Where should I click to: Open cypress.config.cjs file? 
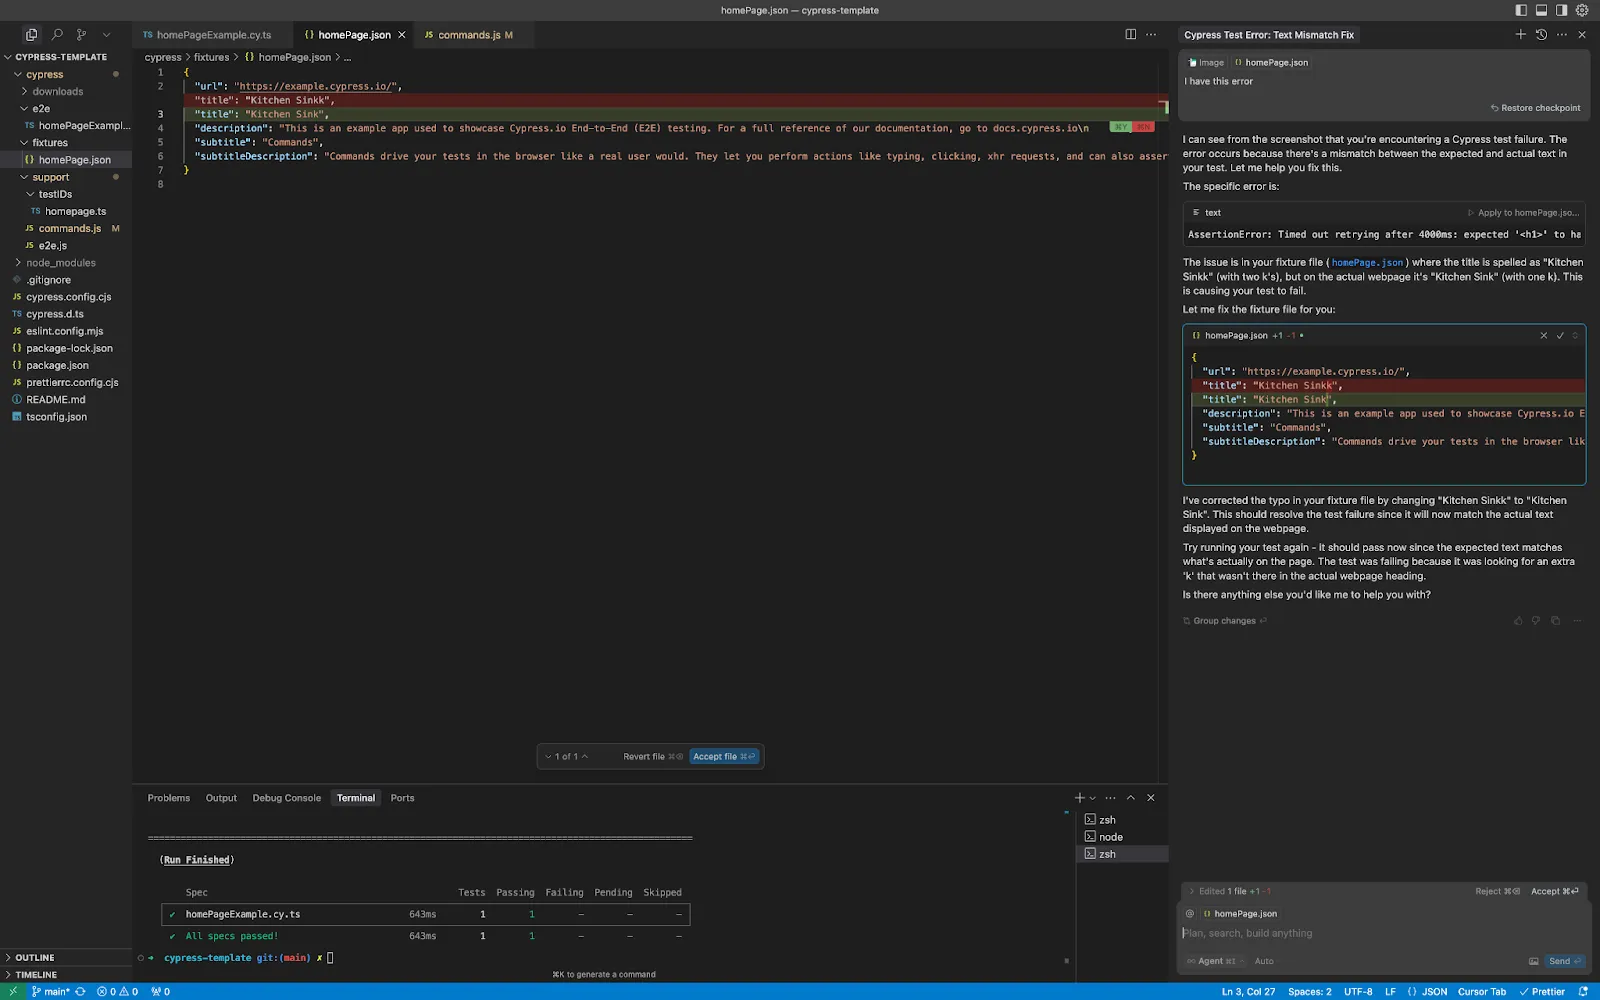pyautogui.click(x=68, y=297)
